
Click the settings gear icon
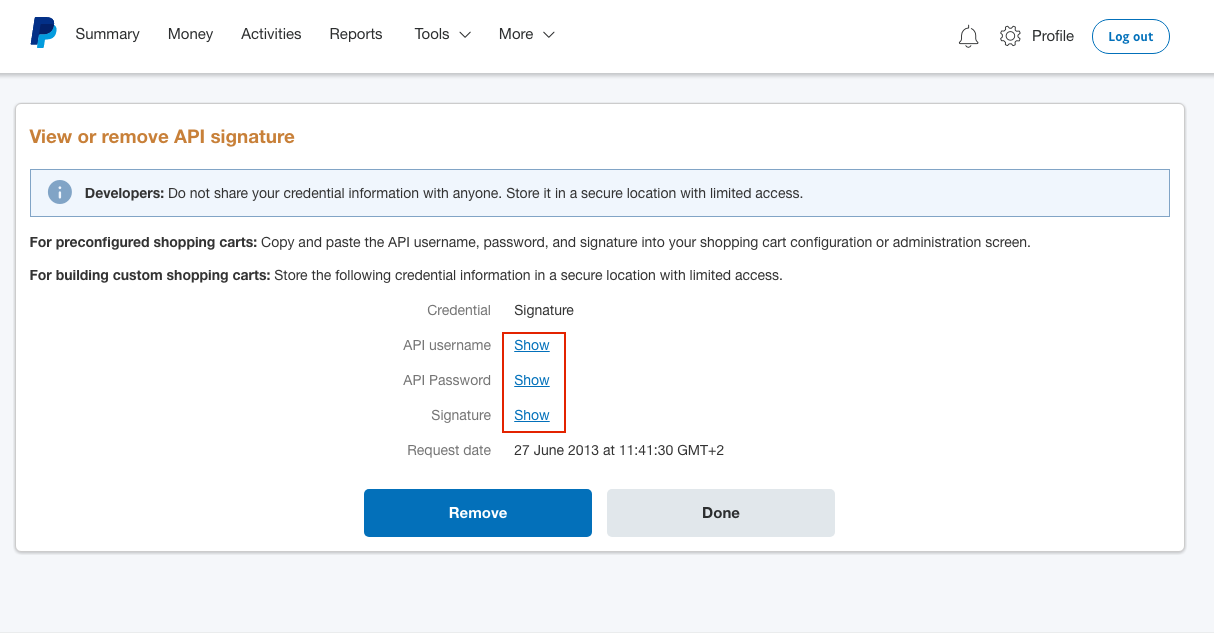pos(1010,36)
